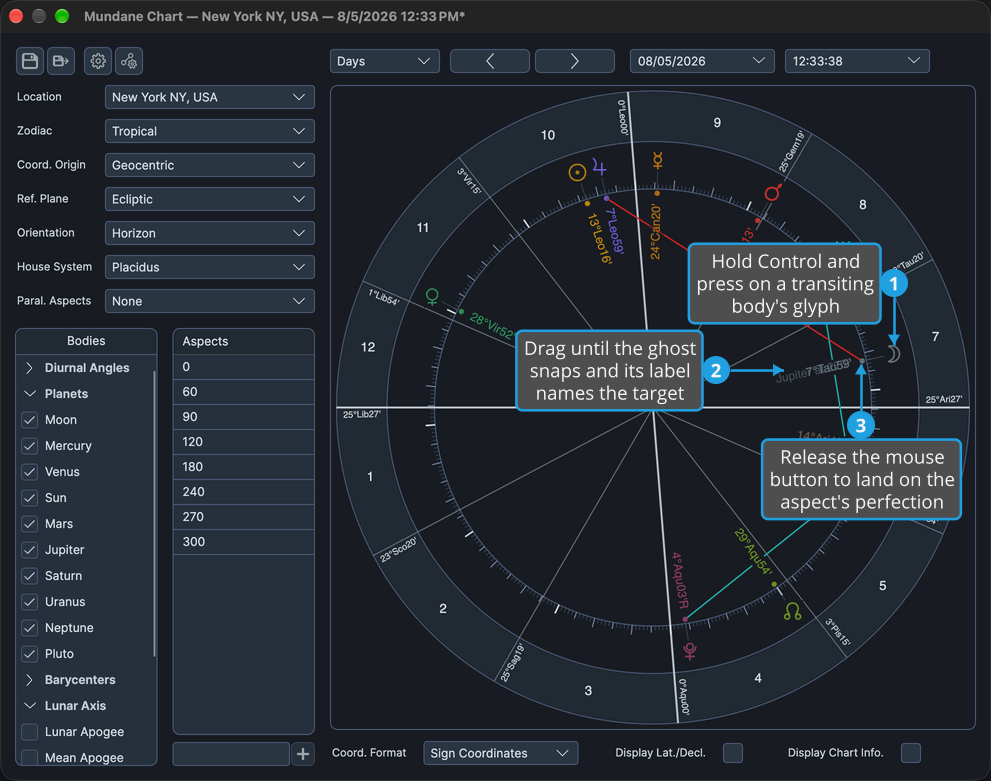Open settings with the gear icon
Screen dimensions: 991x781
click(98, 61)
